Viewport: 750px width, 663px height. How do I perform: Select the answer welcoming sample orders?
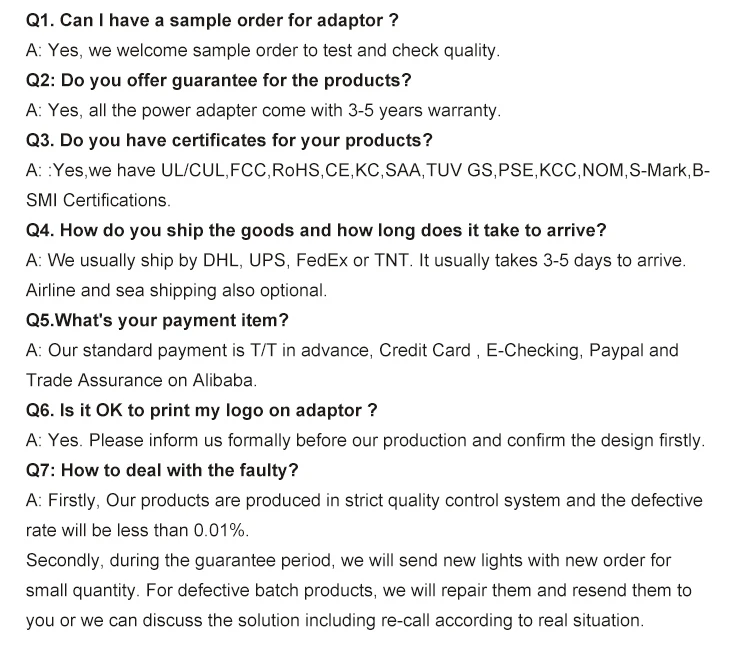(x=263, y=50)
